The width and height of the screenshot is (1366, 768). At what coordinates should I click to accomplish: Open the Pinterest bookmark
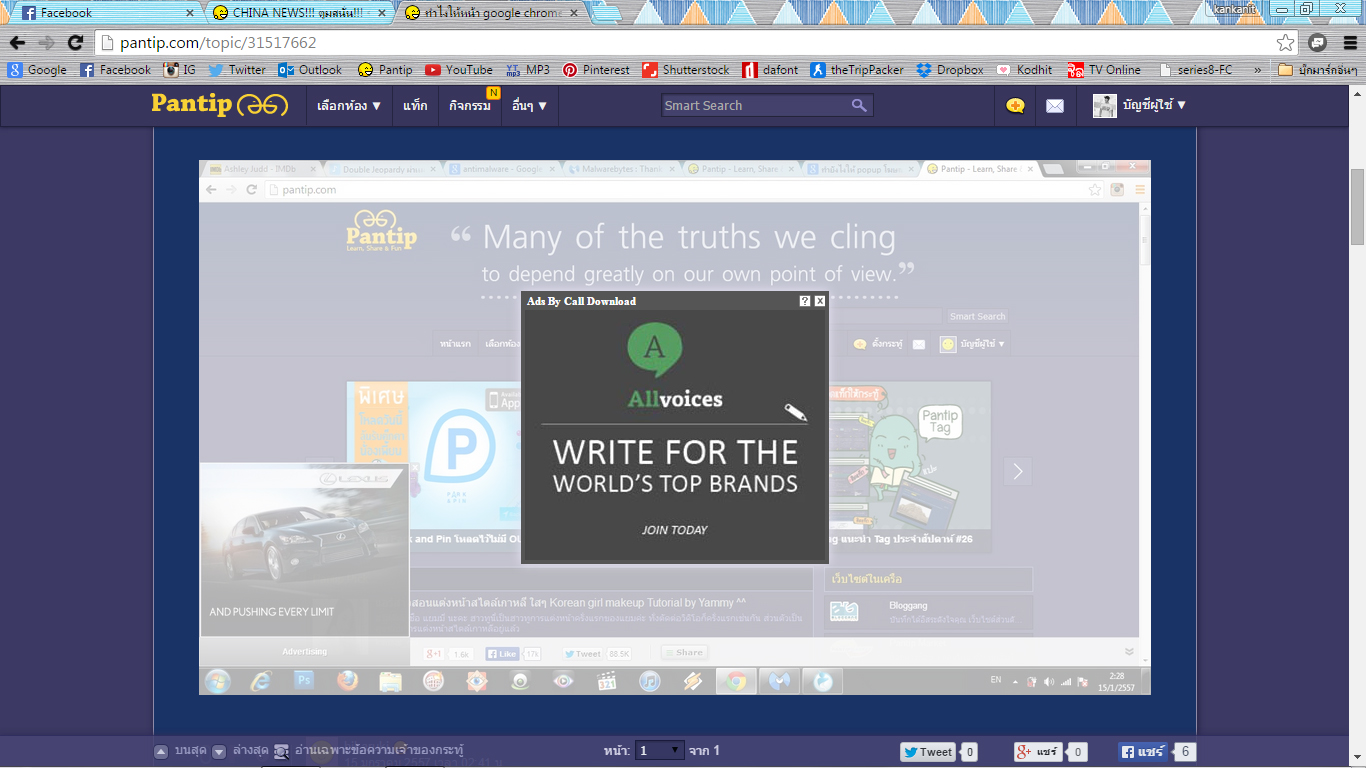pyautogui.click(x=596, y=70)
